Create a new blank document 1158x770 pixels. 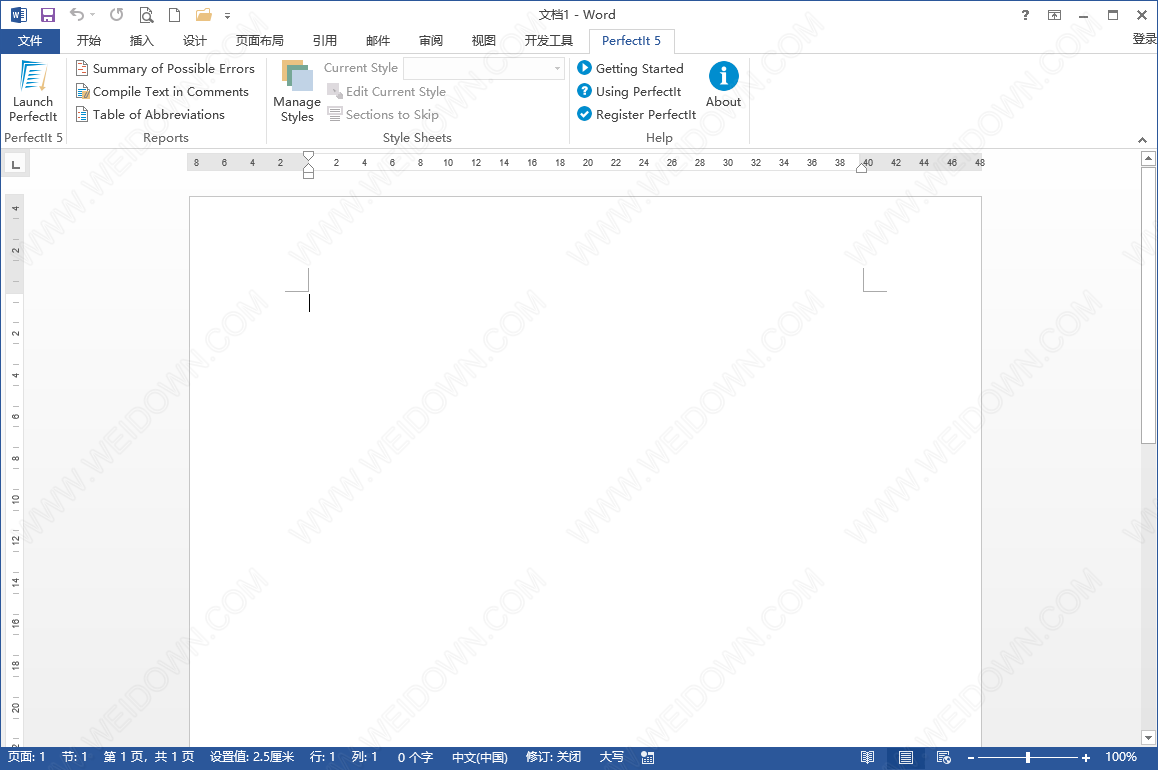(x=174, y=15)
